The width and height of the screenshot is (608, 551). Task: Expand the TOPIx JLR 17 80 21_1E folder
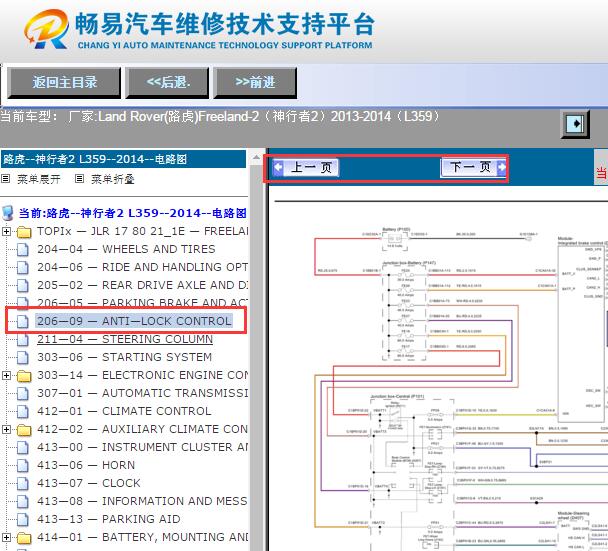click(6, 231)
